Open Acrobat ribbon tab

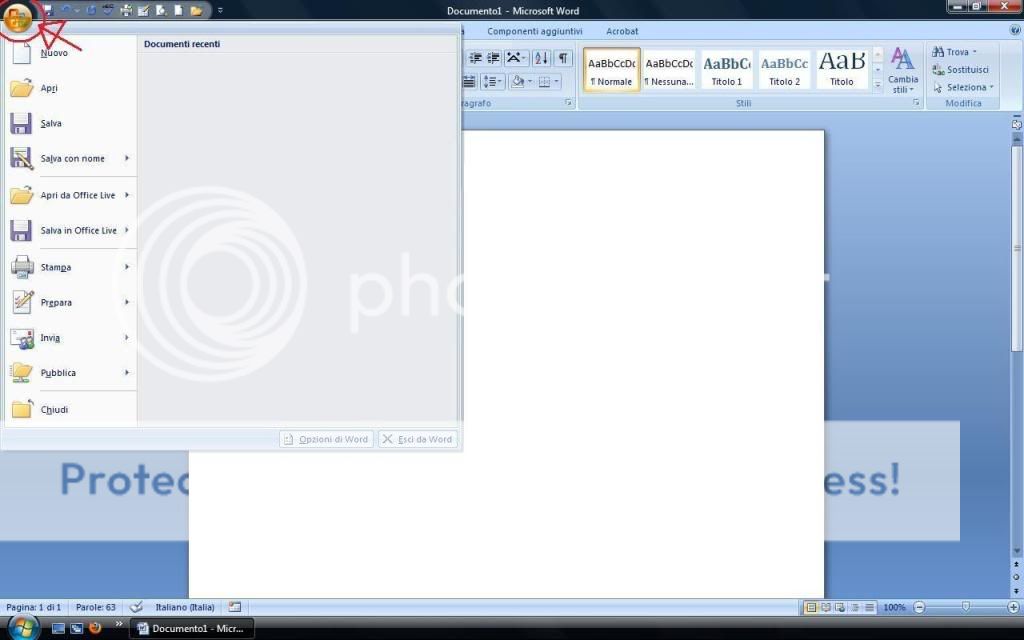pyautogui.click(x=622, y=31)
